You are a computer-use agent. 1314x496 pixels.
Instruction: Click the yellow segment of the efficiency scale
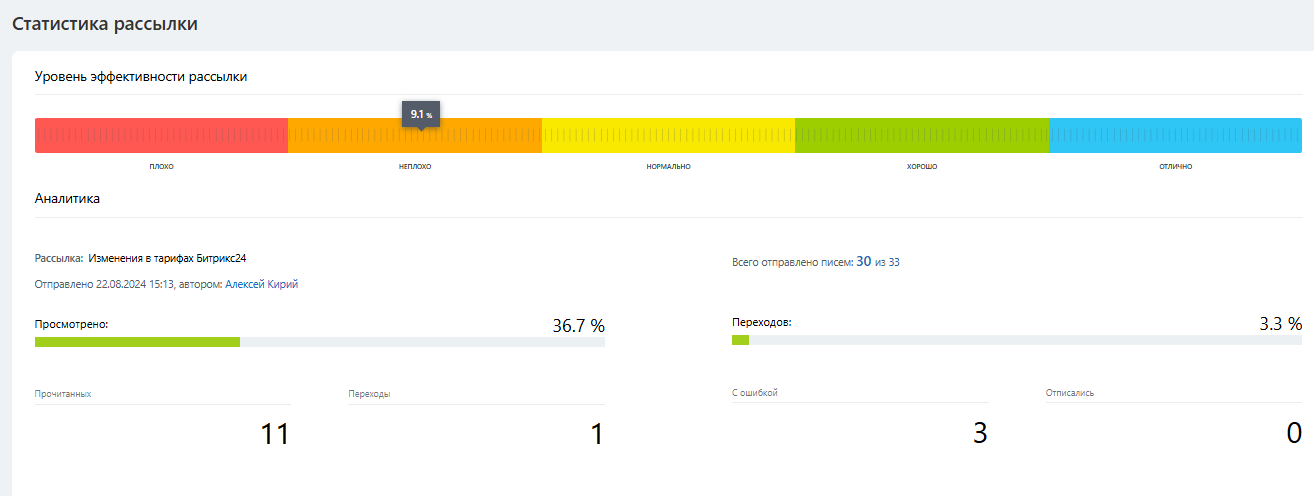668,136
